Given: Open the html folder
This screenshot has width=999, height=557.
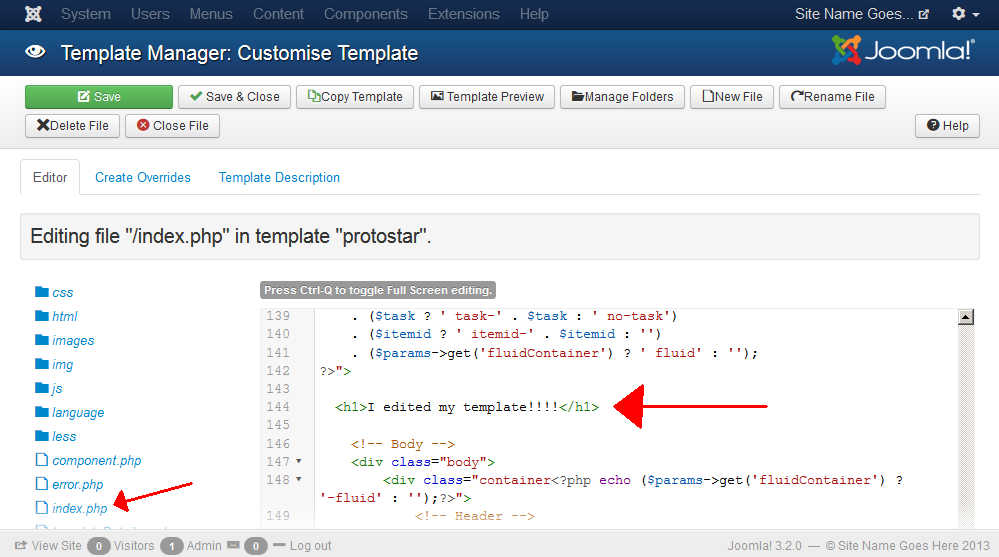Looking at the screenshot, I should point(64,316).
